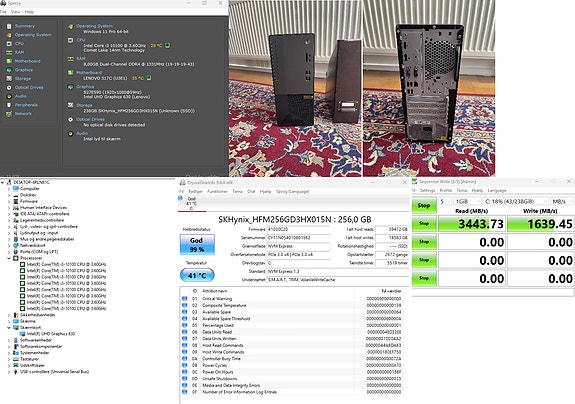This screenshot has width=575, height=404.
Task: Select the CPU icon in Speccy sidebar
Action: click(9, 44)
